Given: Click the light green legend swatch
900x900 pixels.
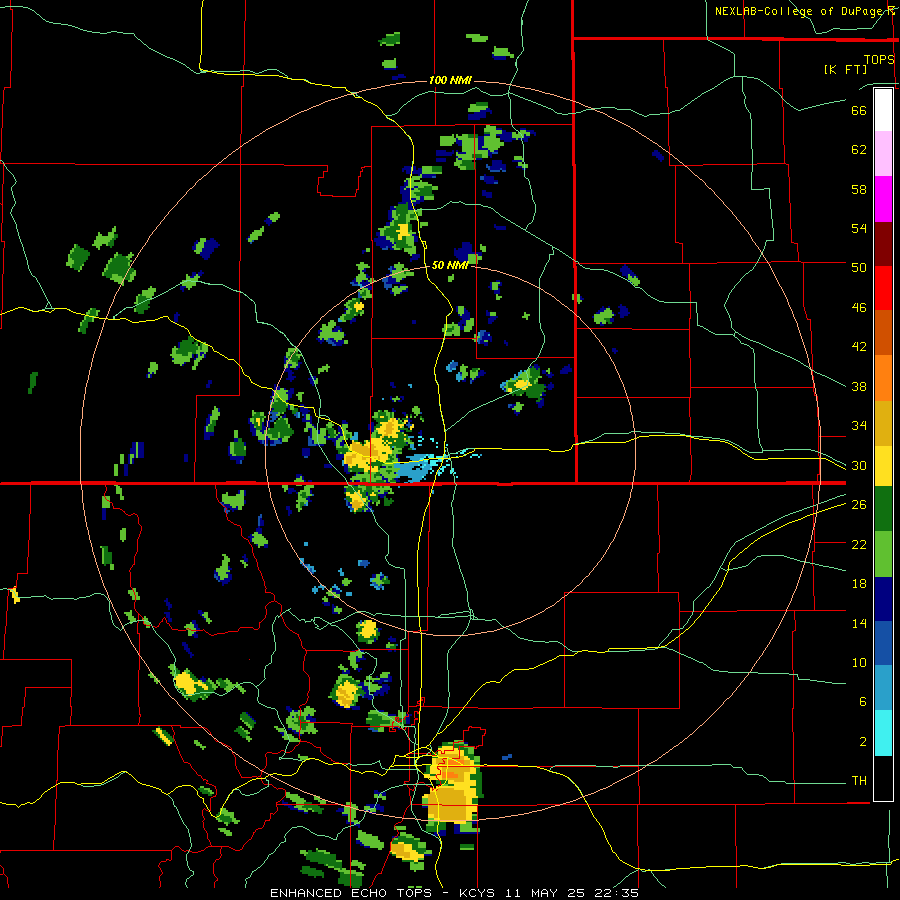Looking at the screenshot, I should pyautogui.click(x=883, y=554).
